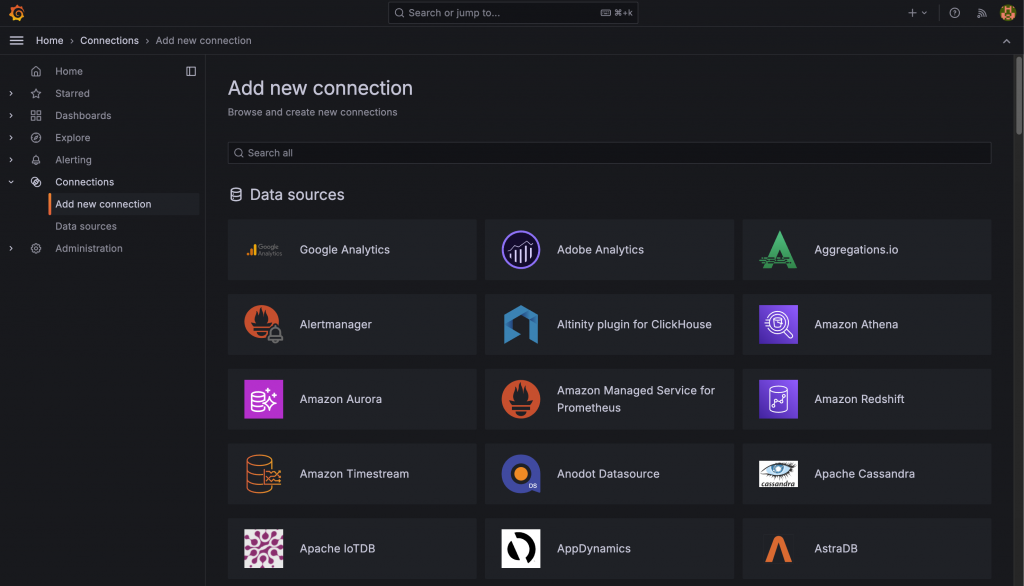
Task: Select Amazon Athena card title
Action: (856, 324)
